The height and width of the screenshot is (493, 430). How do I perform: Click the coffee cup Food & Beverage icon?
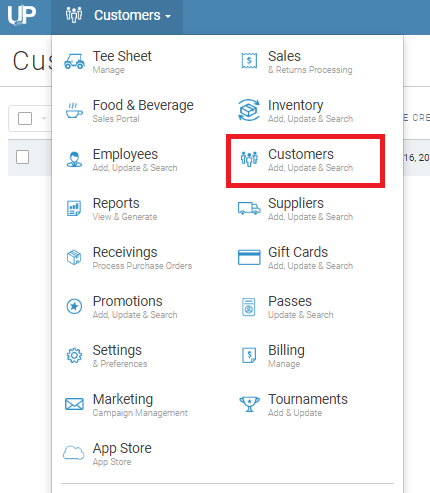point(74,110)
